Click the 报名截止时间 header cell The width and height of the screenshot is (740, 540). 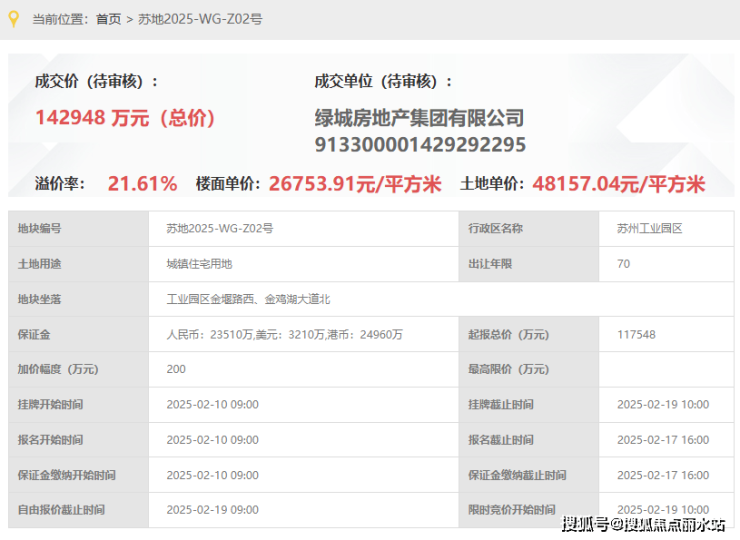coord(529,440)
